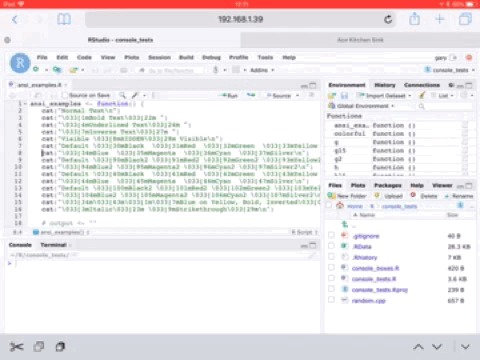Open the R Script file type dropdown

click(x=304, y=232)
